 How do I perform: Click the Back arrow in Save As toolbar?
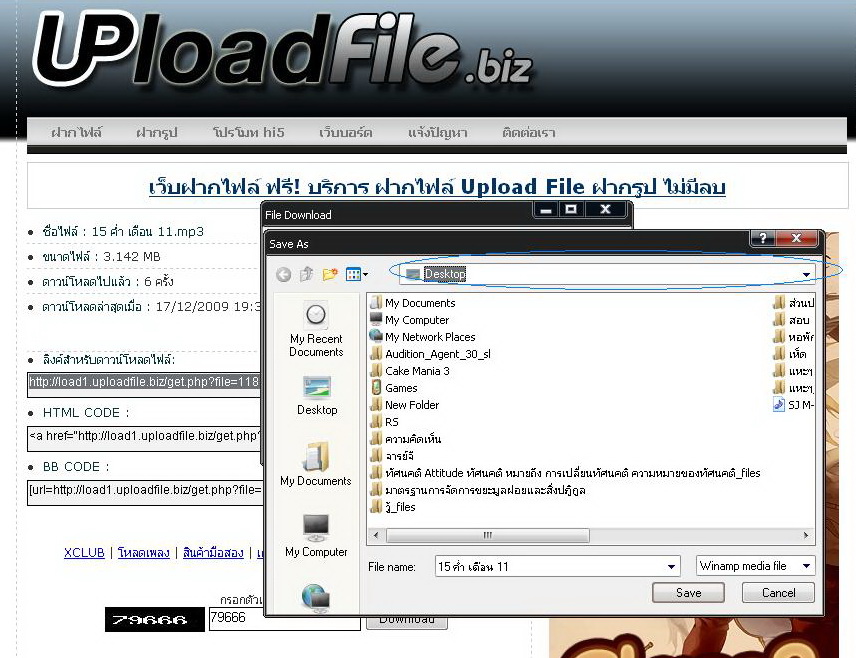283,274
